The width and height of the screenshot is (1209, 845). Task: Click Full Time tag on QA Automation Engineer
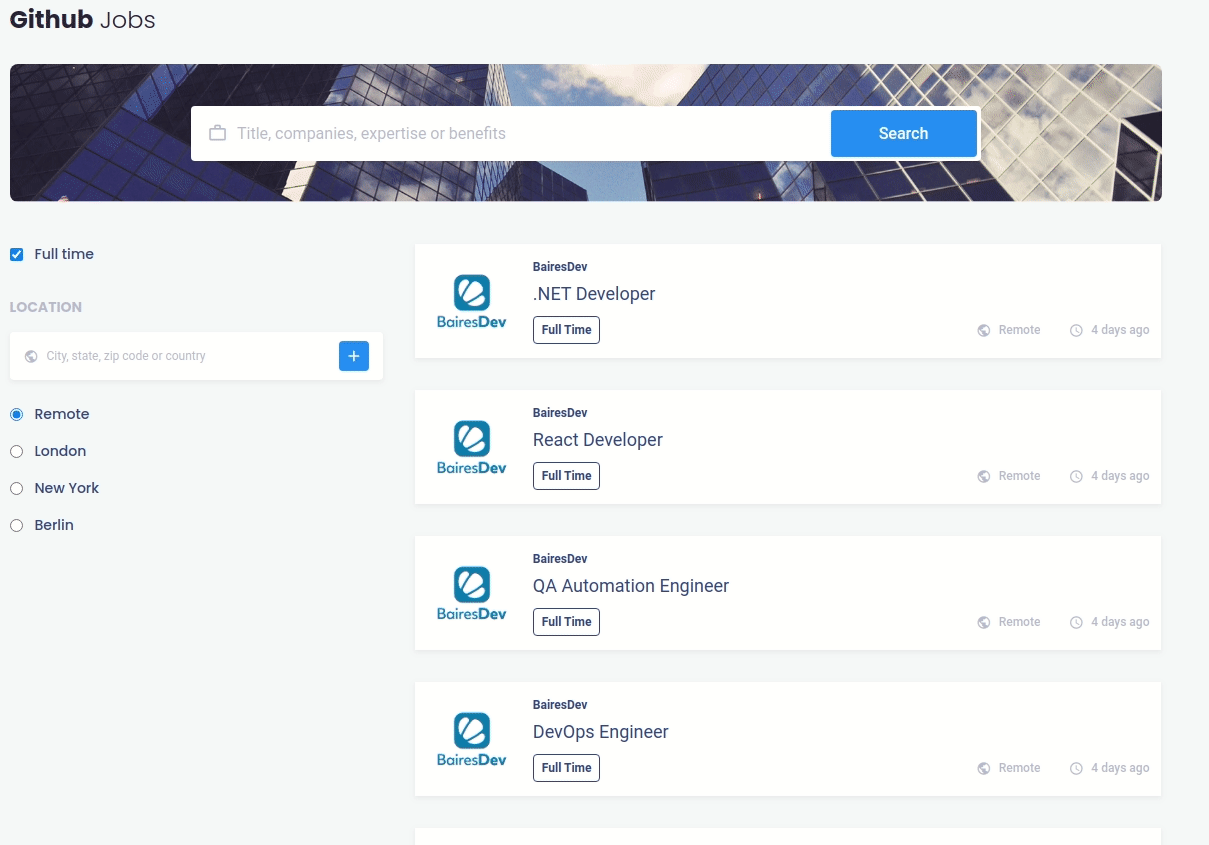566,622
